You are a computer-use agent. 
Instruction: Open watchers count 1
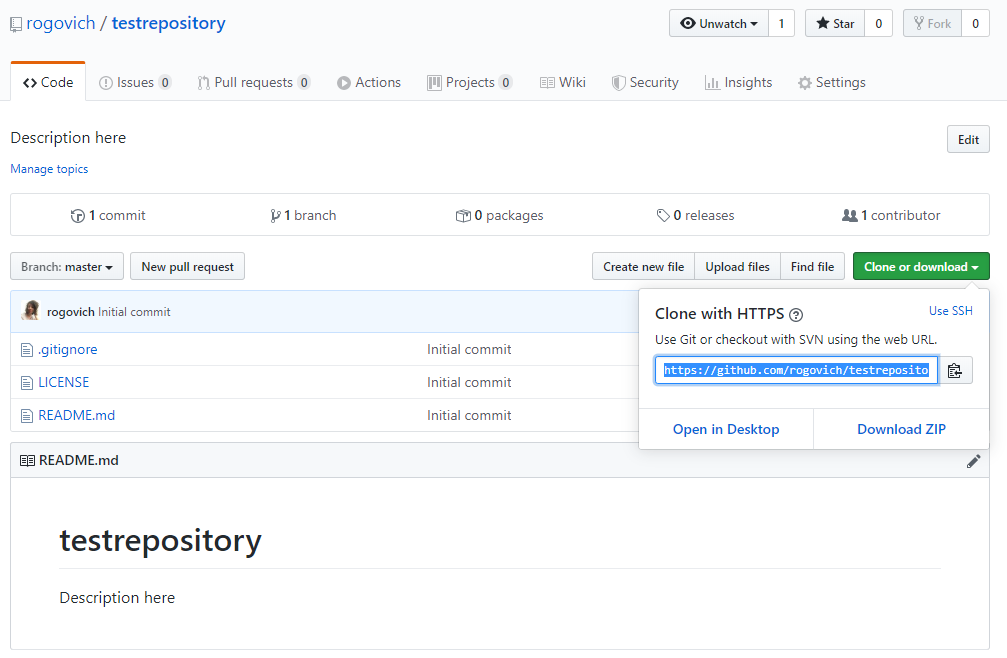782,24
